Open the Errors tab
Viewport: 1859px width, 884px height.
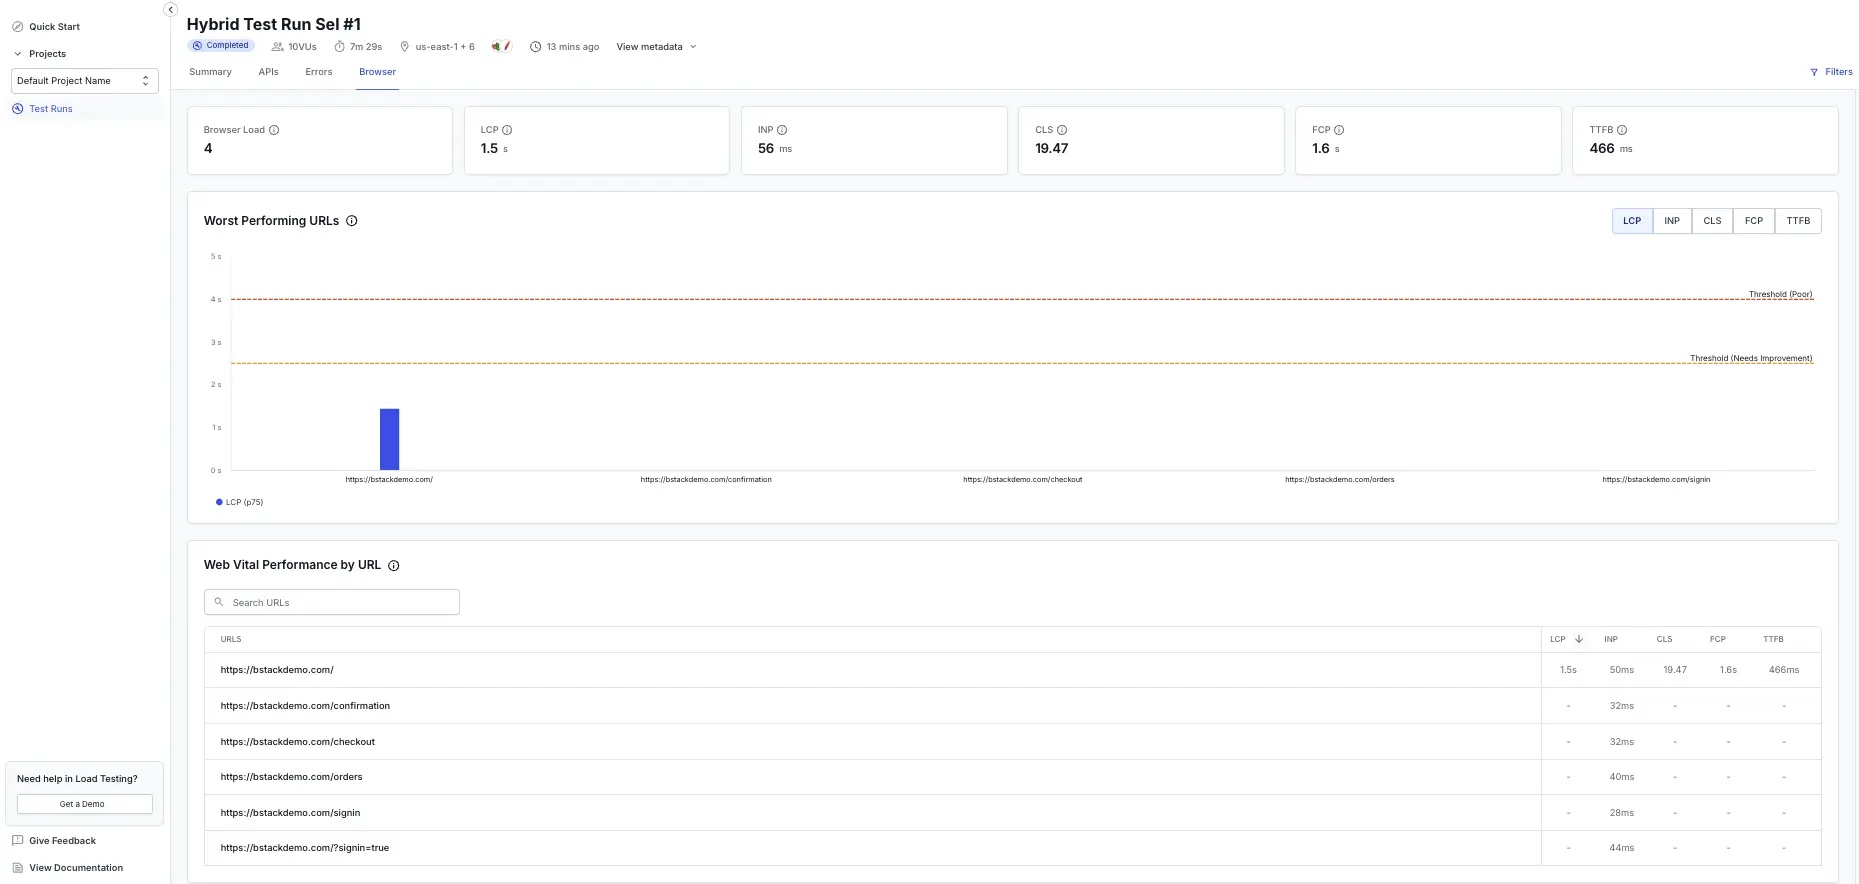319,72
